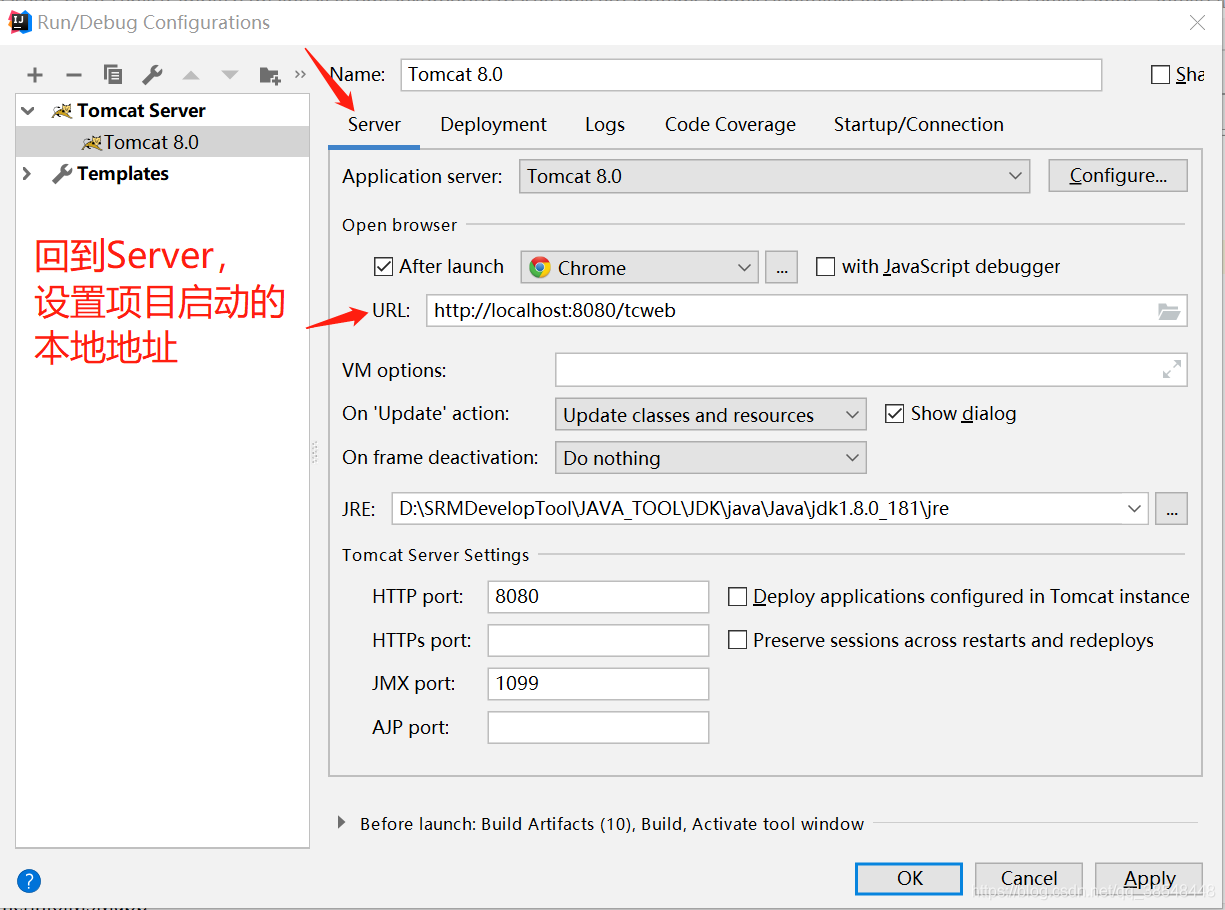Viewport: 1225px width, 910px height.
Task: Expand the VM options field
Action: tap(1172, 370)
